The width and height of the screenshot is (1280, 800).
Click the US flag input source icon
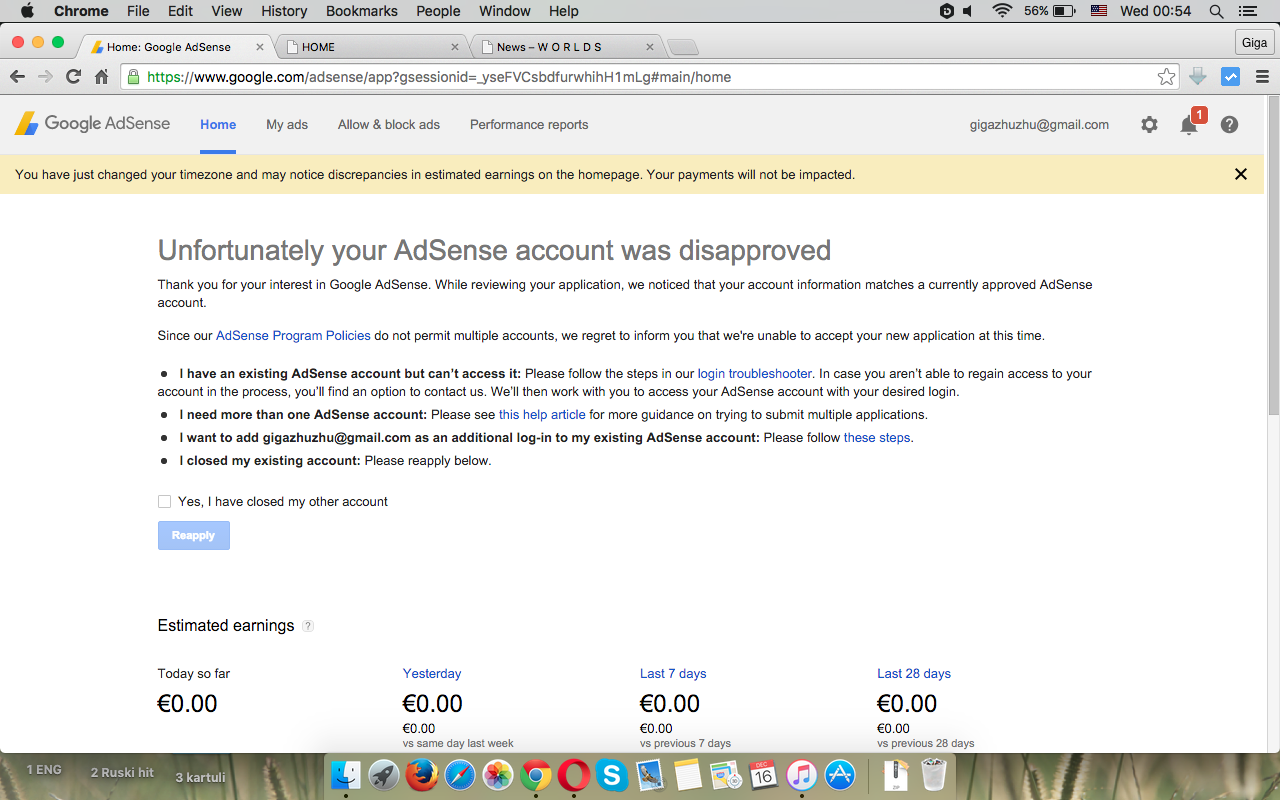1099,11
